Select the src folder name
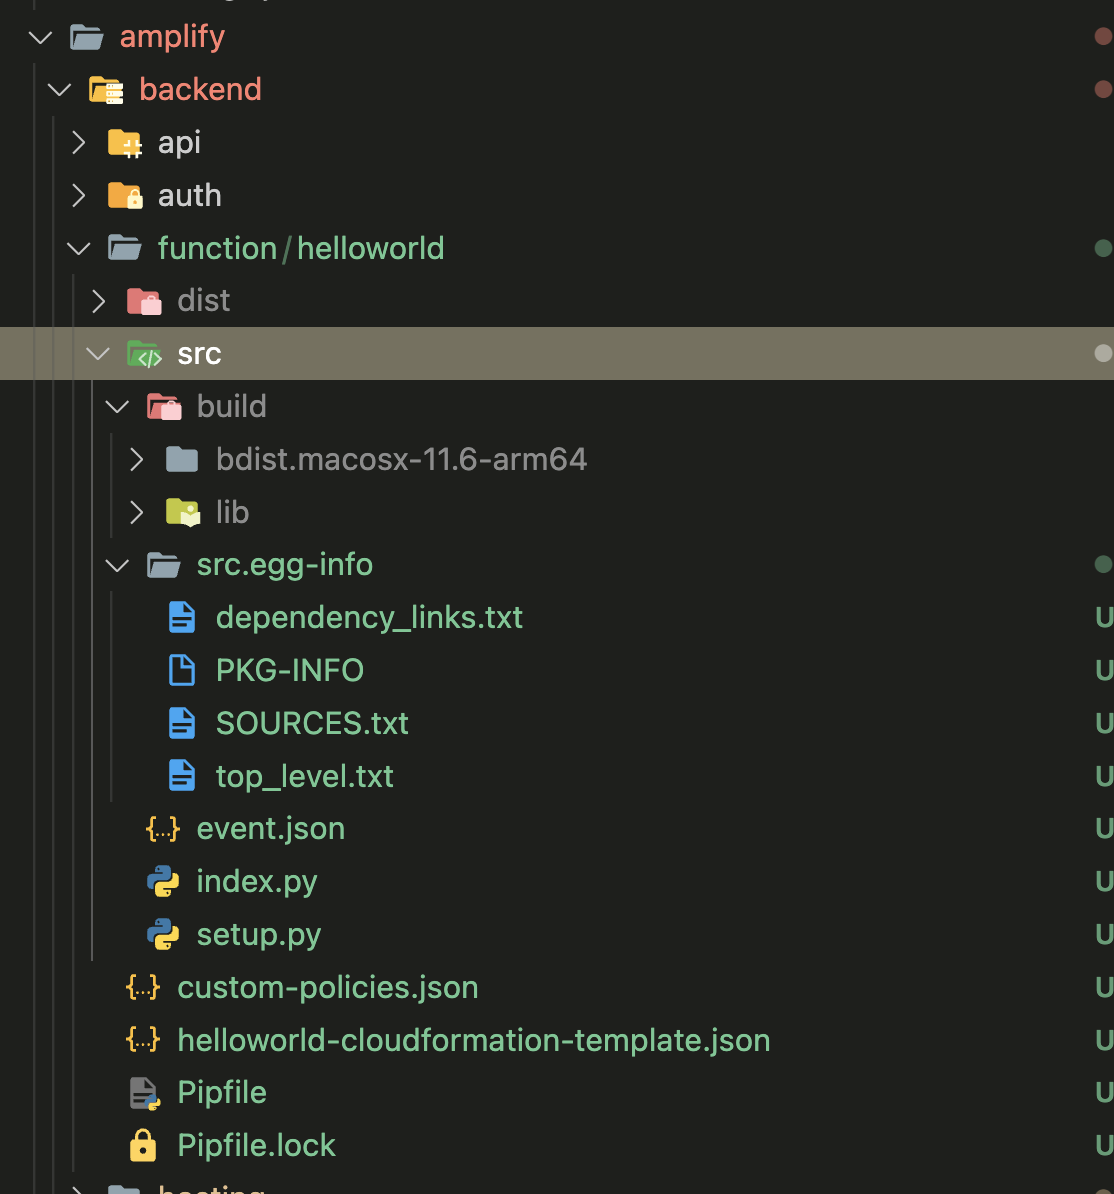 [199, 354]
